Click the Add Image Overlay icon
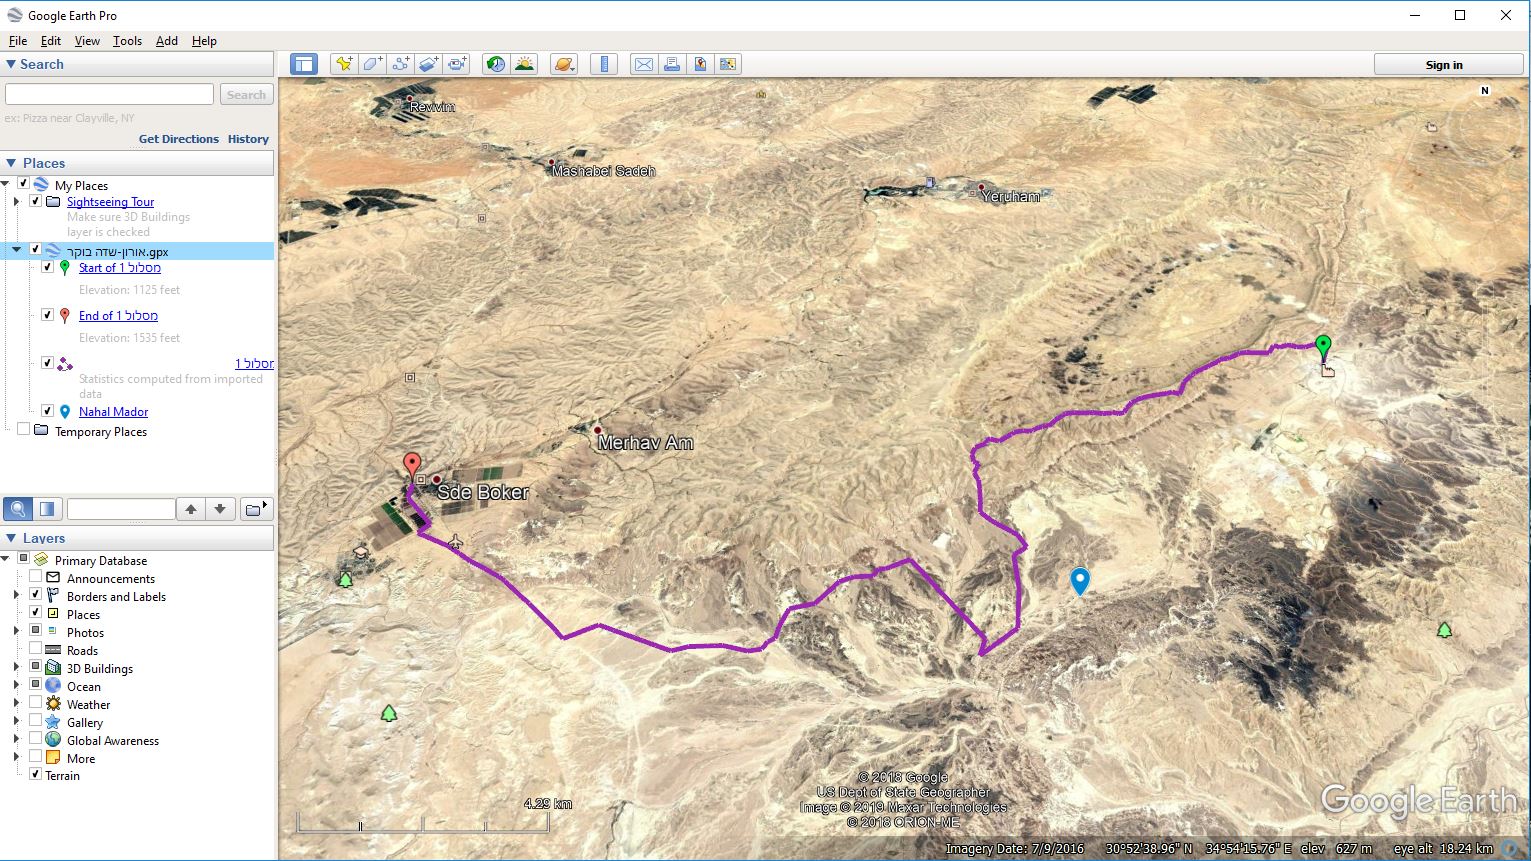This screenshot has height=861, width=1531. 428,64
